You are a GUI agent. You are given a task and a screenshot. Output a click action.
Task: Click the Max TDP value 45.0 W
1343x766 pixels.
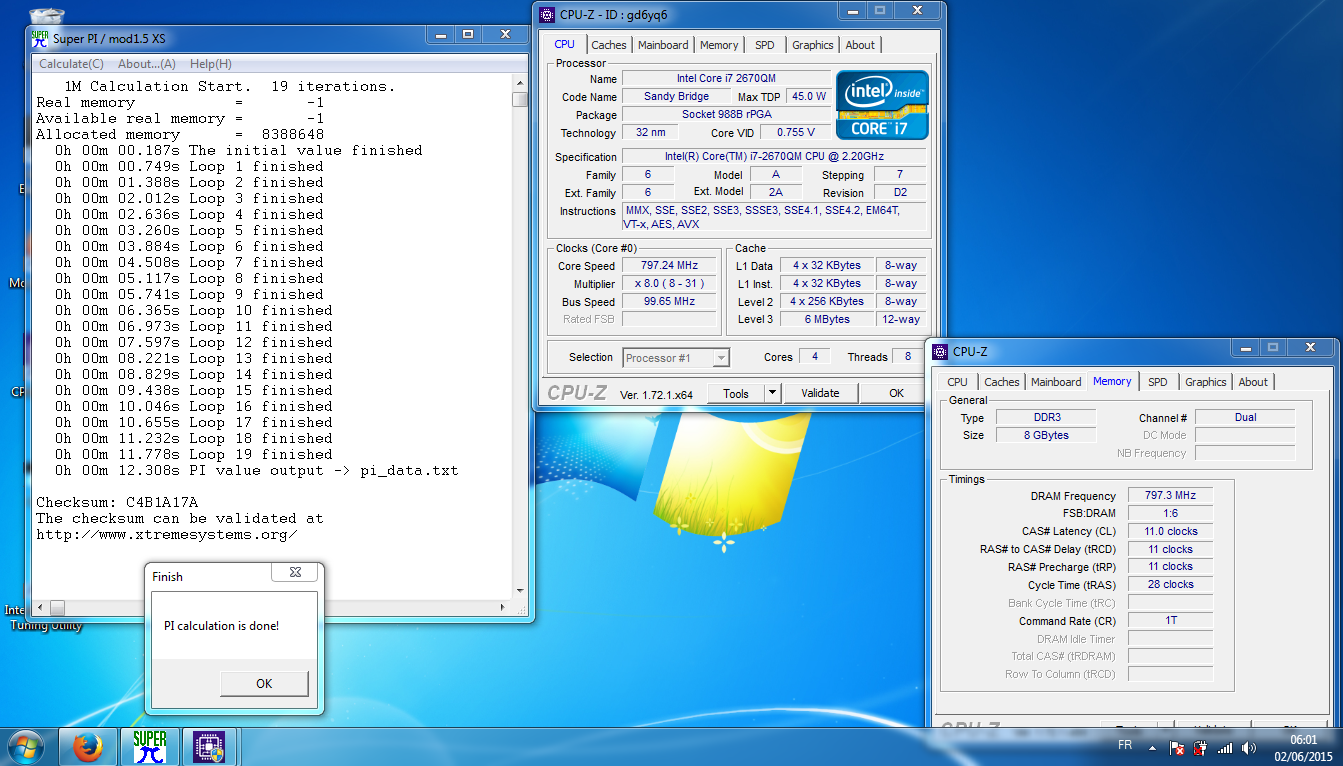[809, 96]
